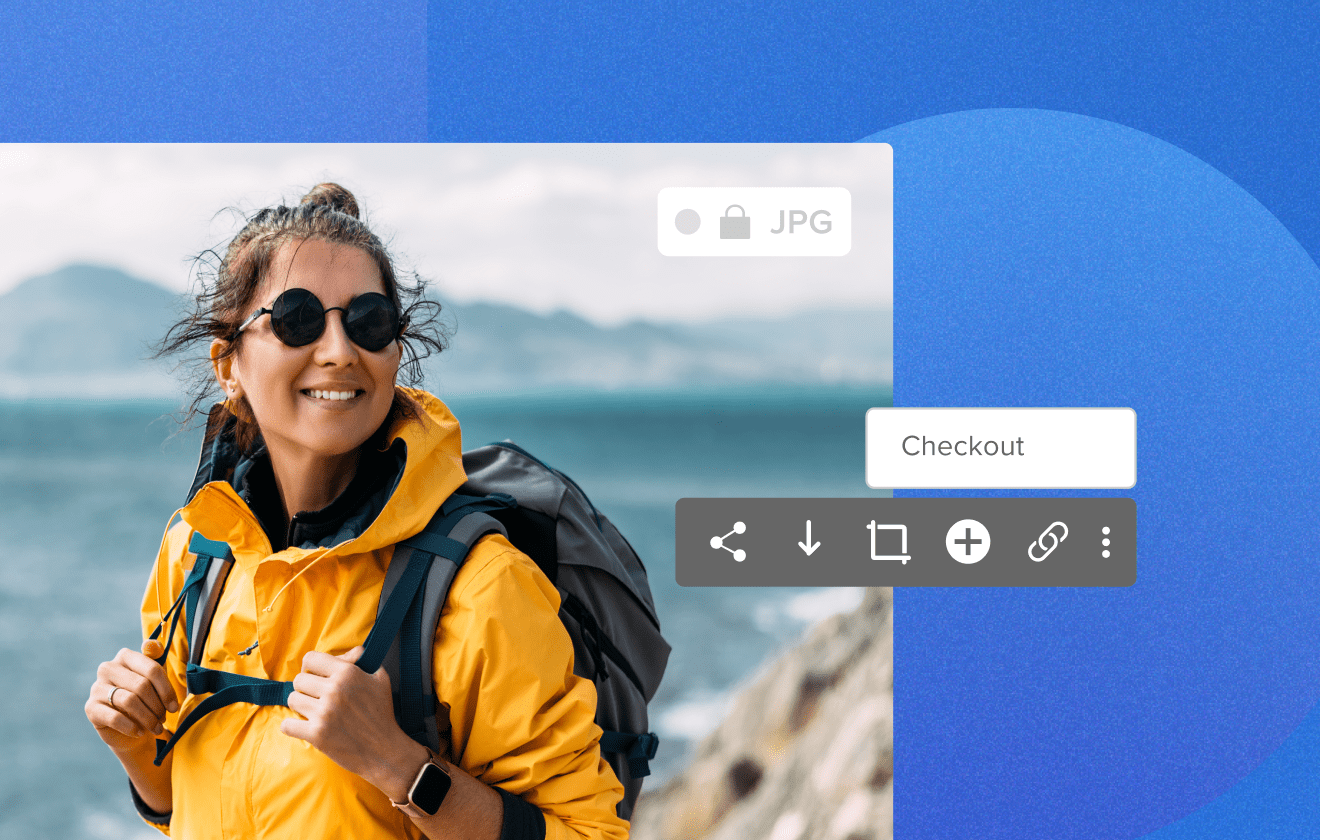Toggle the gray dot on the JPG badge
The width and height of the screenshot is (1320, 840).
coord(687,221)
